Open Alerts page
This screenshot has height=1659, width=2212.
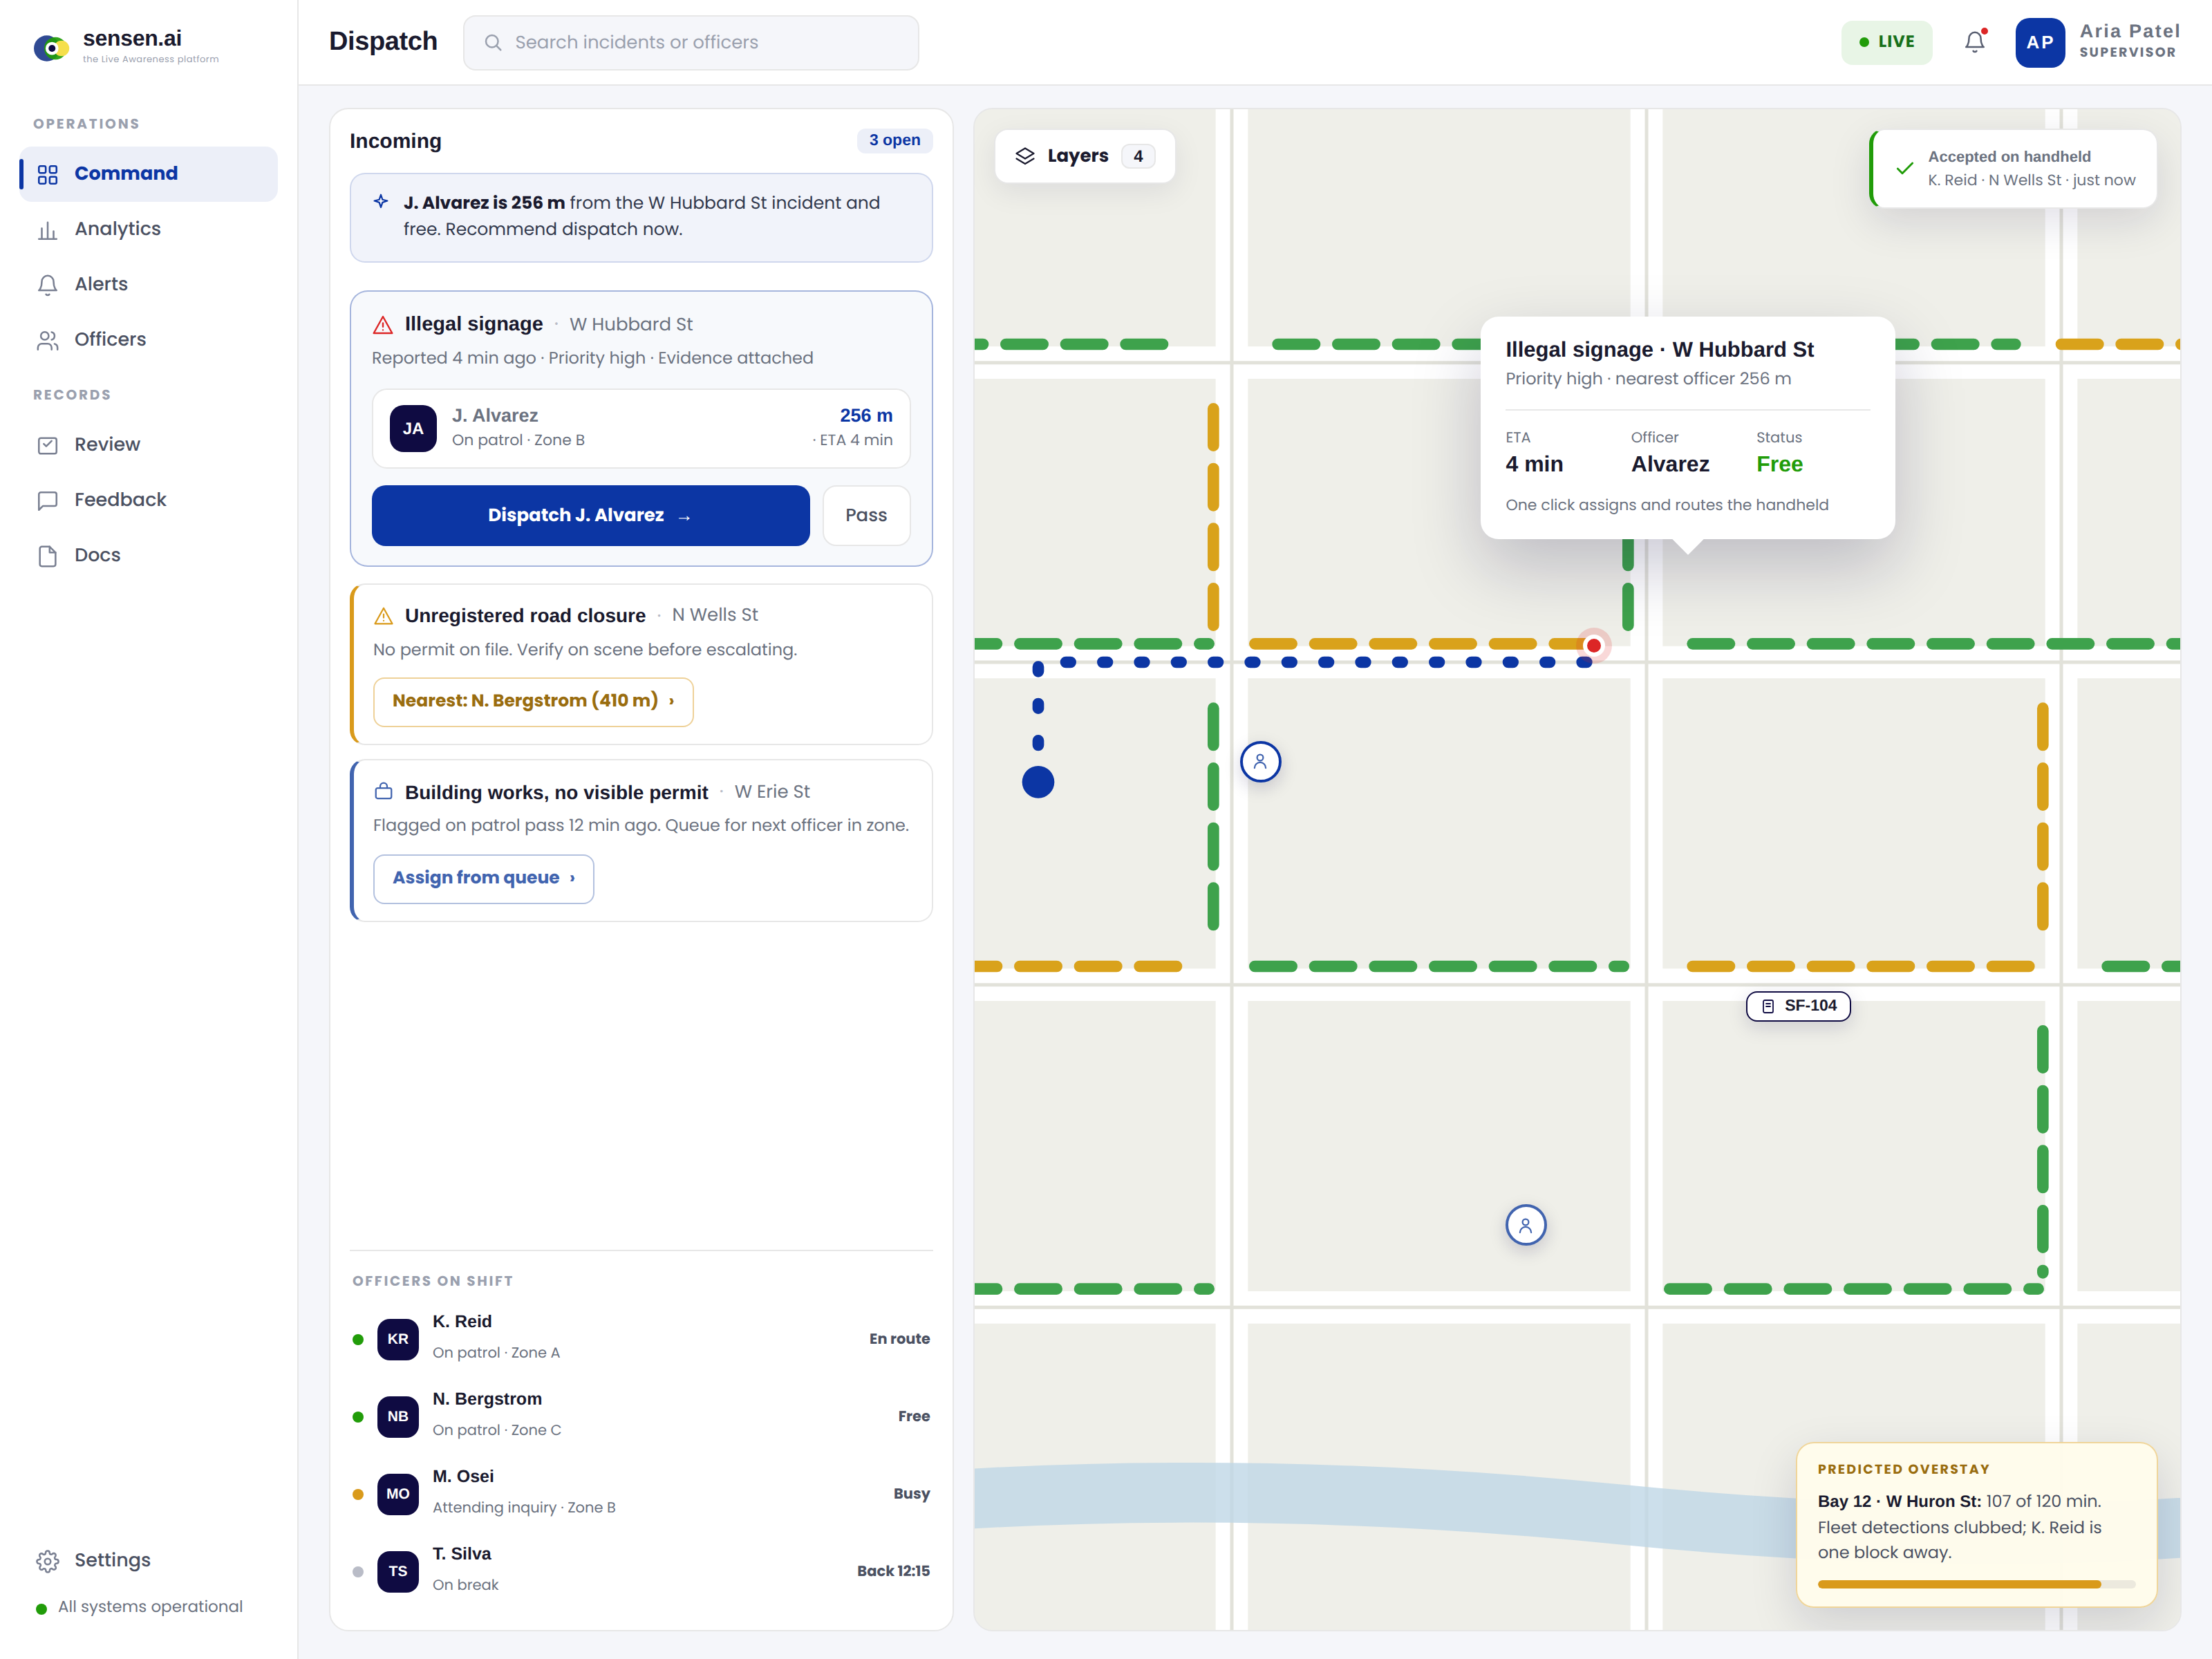click(148, 284)
